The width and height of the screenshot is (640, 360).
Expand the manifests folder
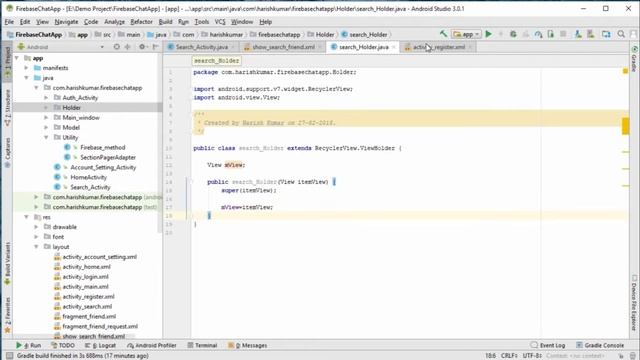click(26, 68)
